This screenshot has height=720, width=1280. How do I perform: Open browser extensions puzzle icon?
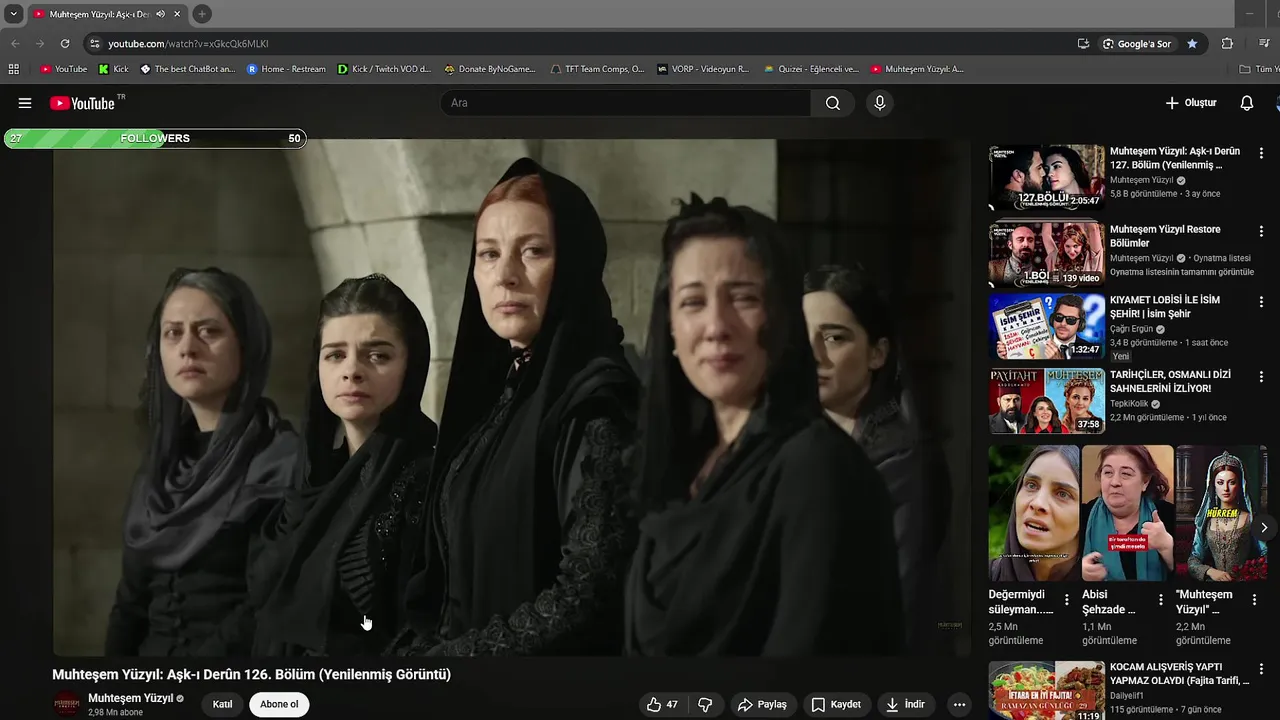point(1227,44)
